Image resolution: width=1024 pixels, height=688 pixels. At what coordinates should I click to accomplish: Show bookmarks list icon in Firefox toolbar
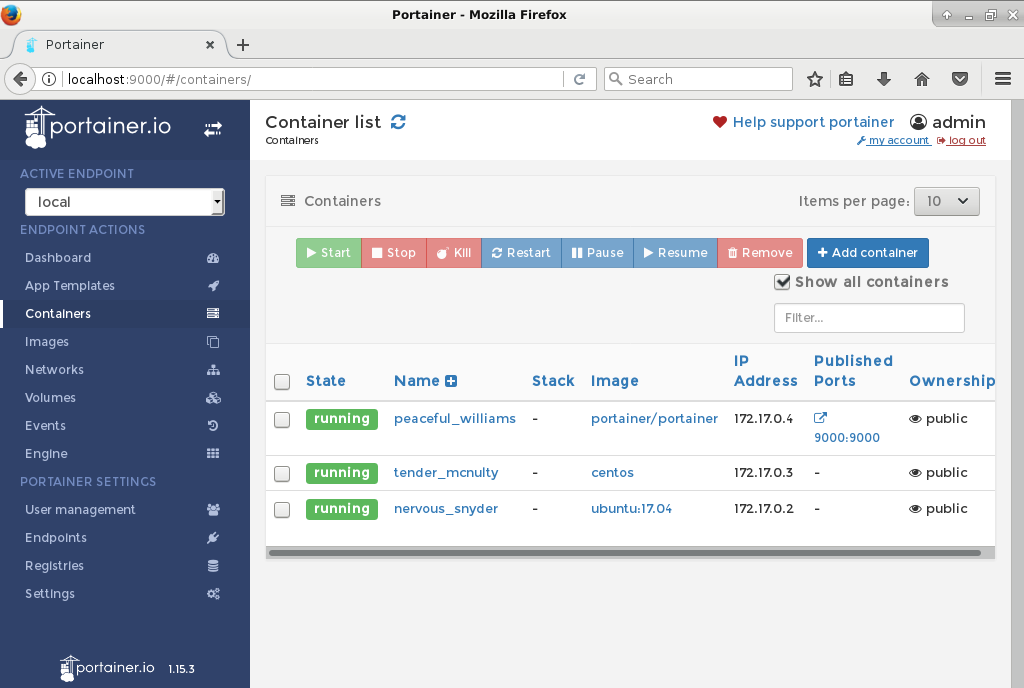(846, 79)
